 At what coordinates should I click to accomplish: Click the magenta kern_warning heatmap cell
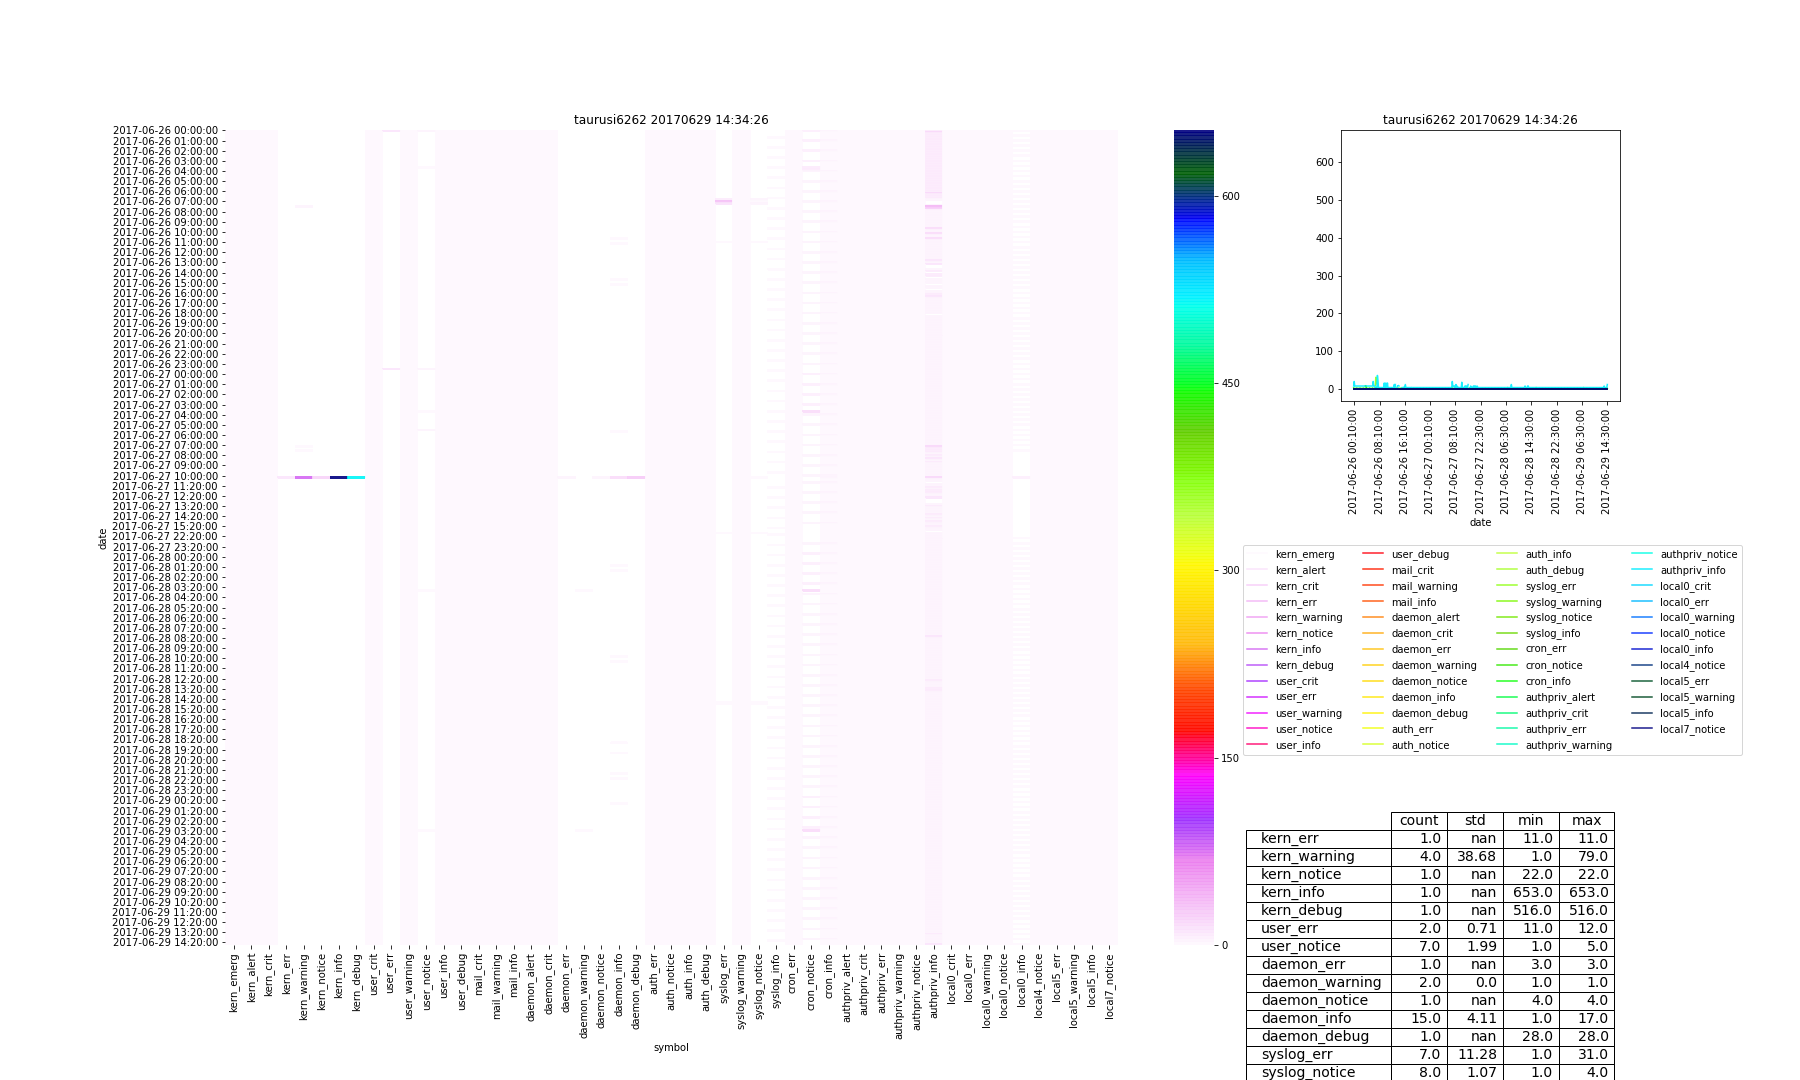(x=303, y=478)
